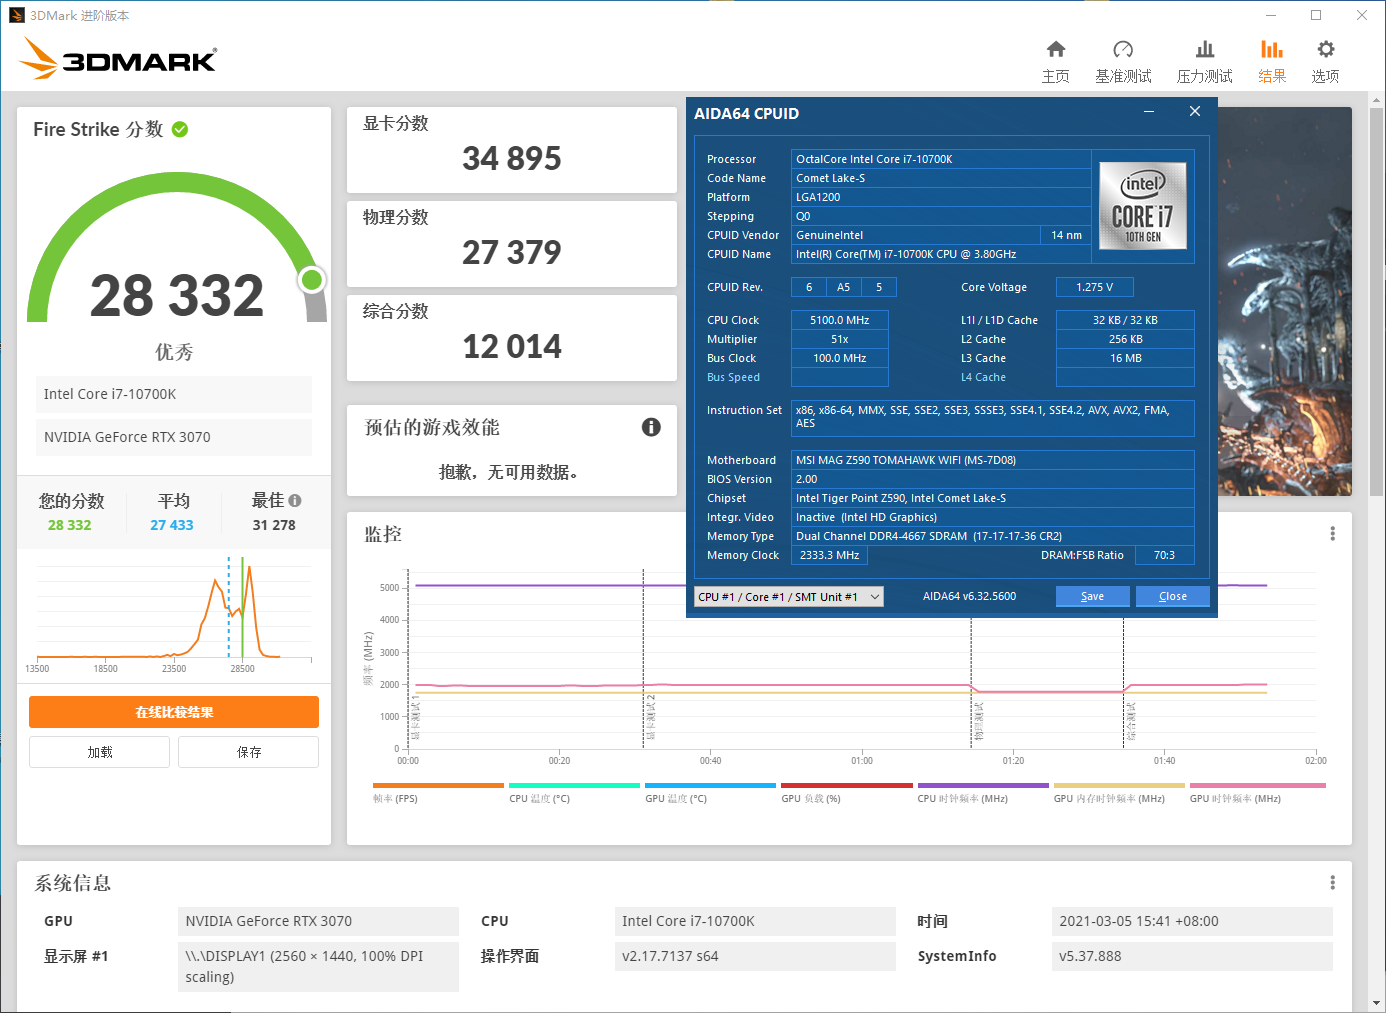1386x1013 pixels.
Task: Open the 主页 home tab
Action: click(x=1055, y=62)
